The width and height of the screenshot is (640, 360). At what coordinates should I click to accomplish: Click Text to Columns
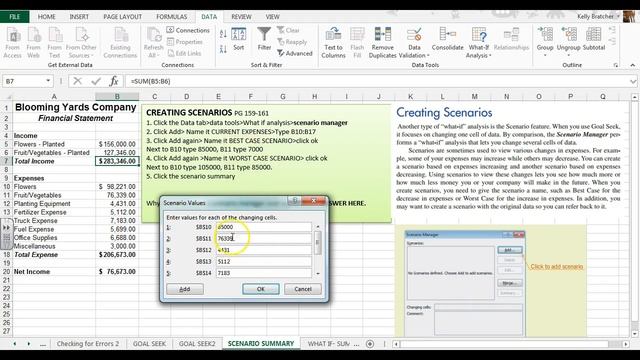[x=333, y=42]
